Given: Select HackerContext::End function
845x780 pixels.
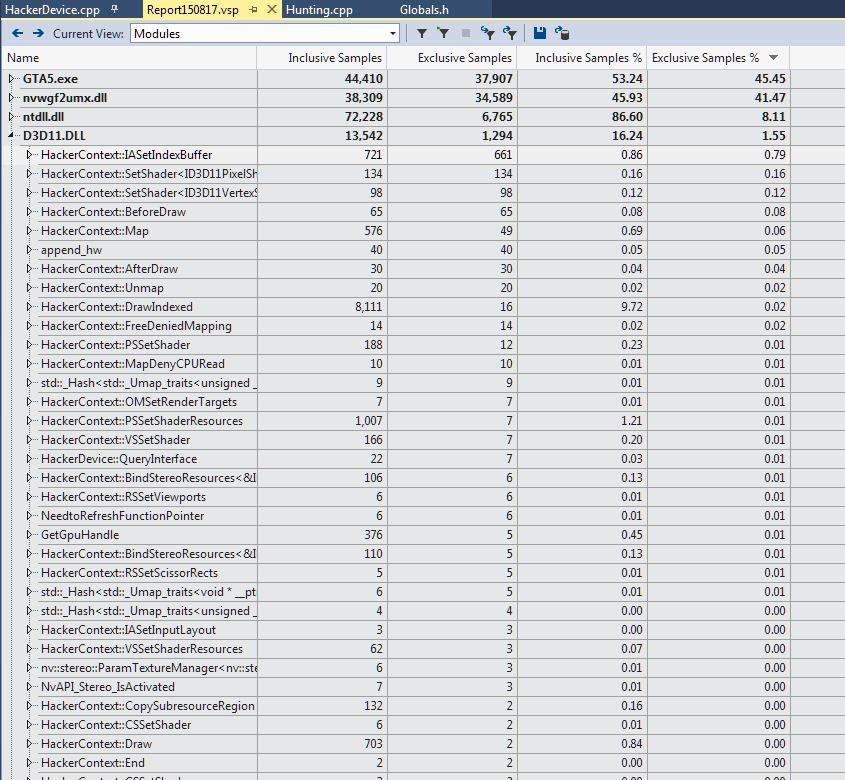Looking at the screenshot, I should (93, 763).
